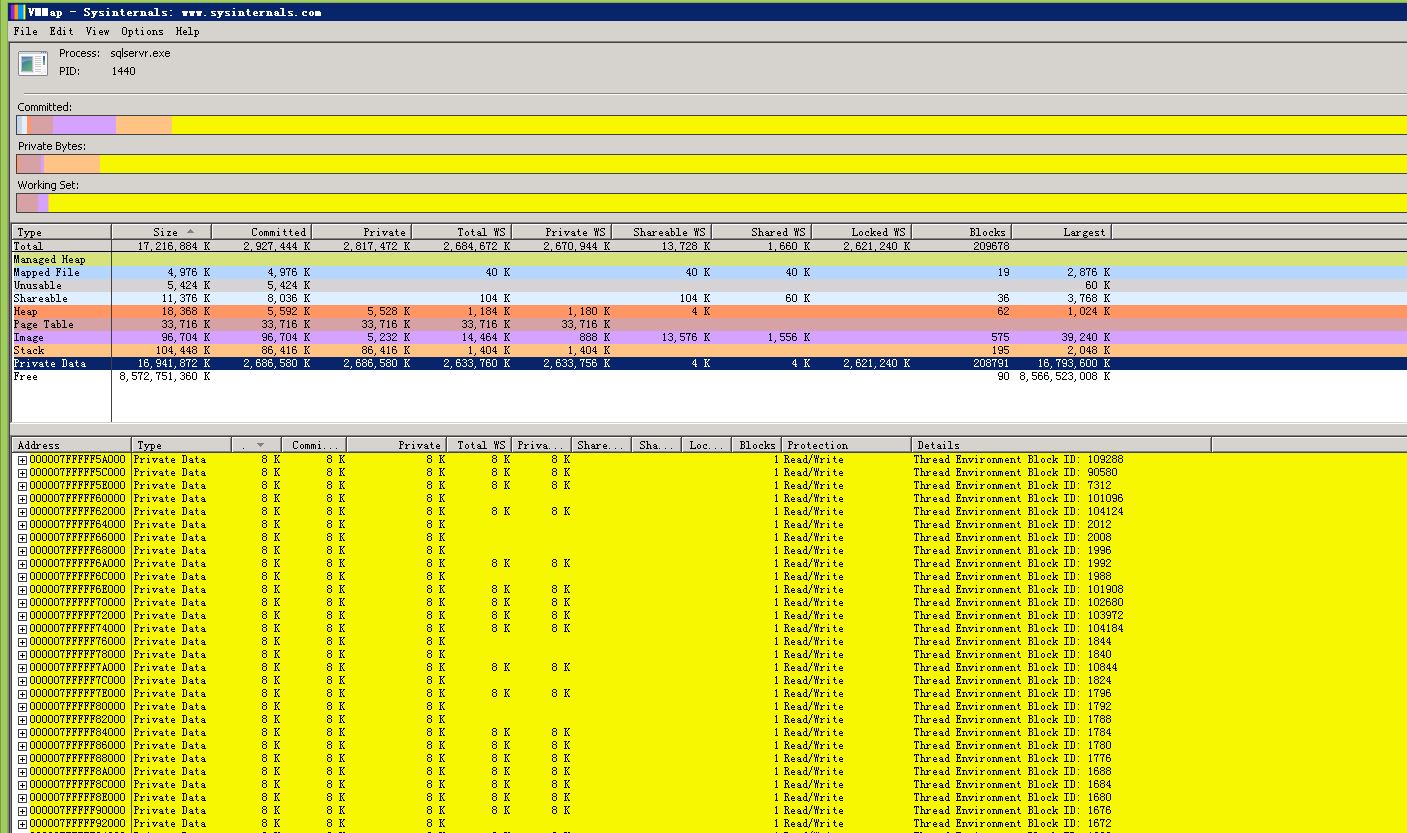Expand address 000007FFFFF64000 row
The width and height of the screenshot is (1407, 833).
(22, 525)
